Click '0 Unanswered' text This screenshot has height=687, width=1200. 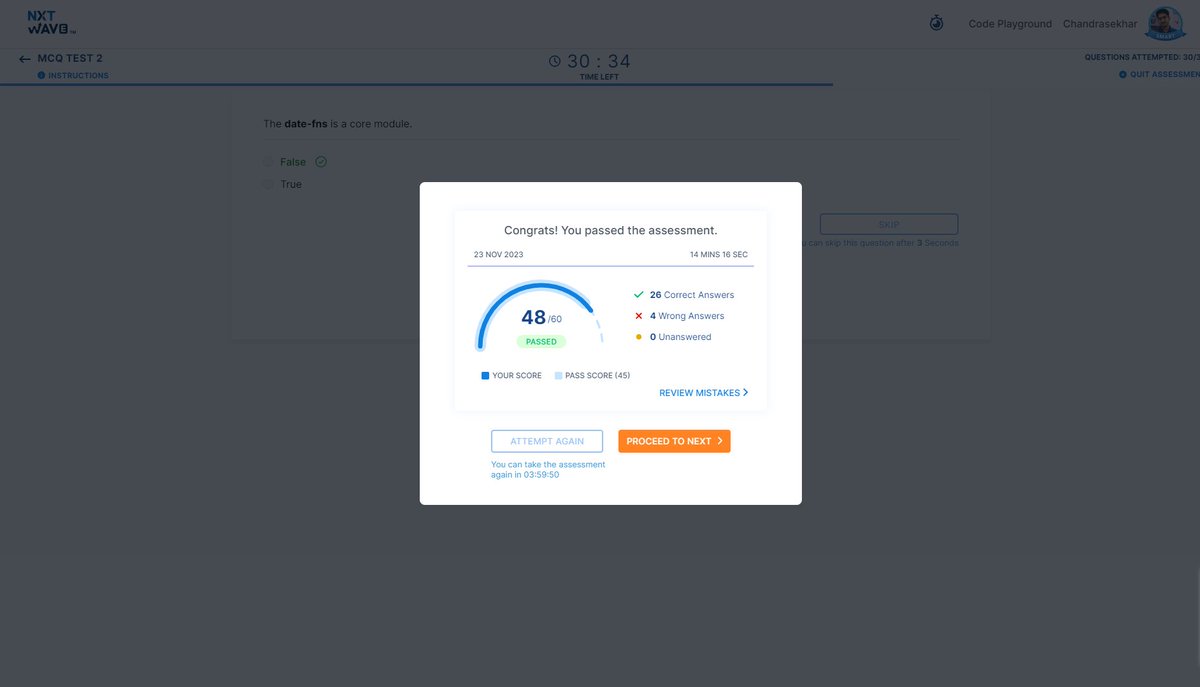pyautogui.click(x=681, y=337)
